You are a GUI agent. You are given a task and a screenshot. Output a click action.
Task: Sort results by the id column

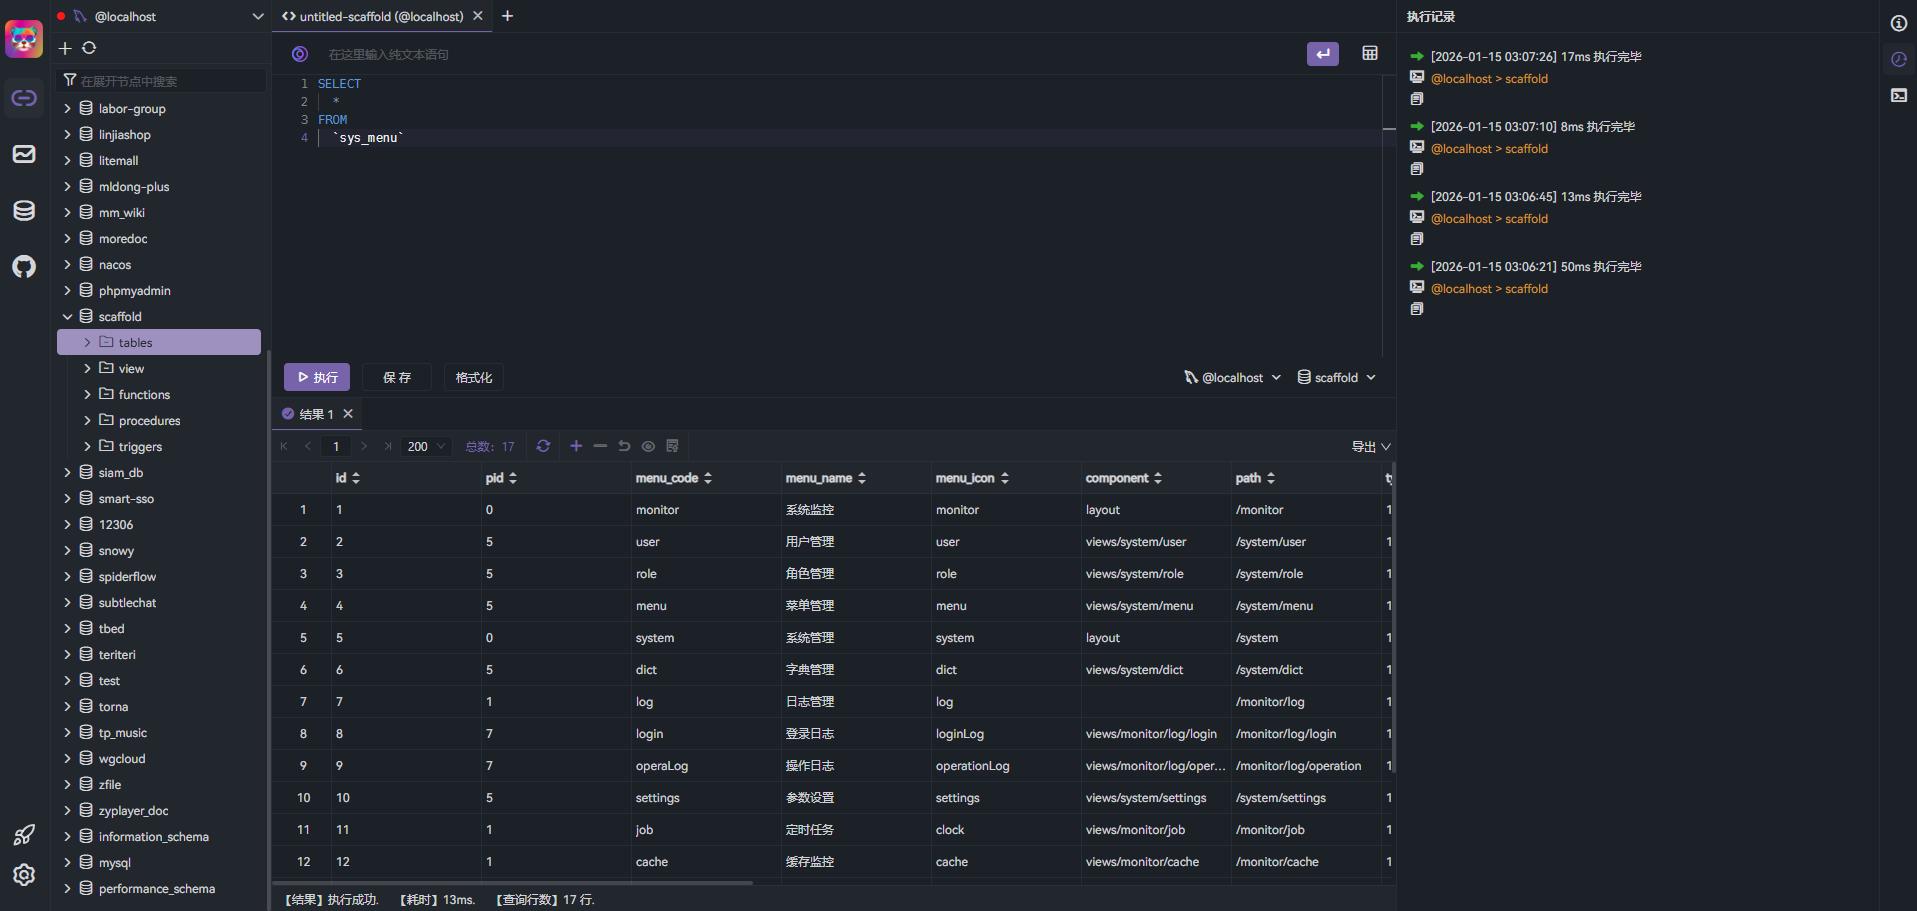click(356, 478)
